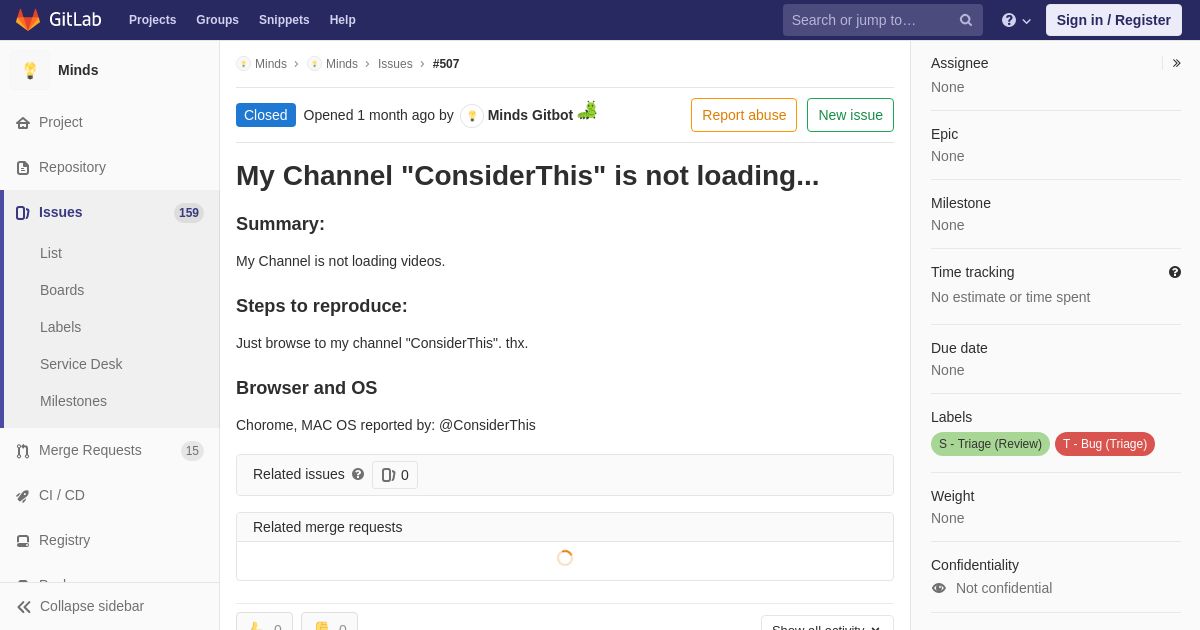The height and width of the screenshot is (630, 1200).
Task: Click Sign in / Register button
Action: pyautogui.click(x=1113, y=20)
